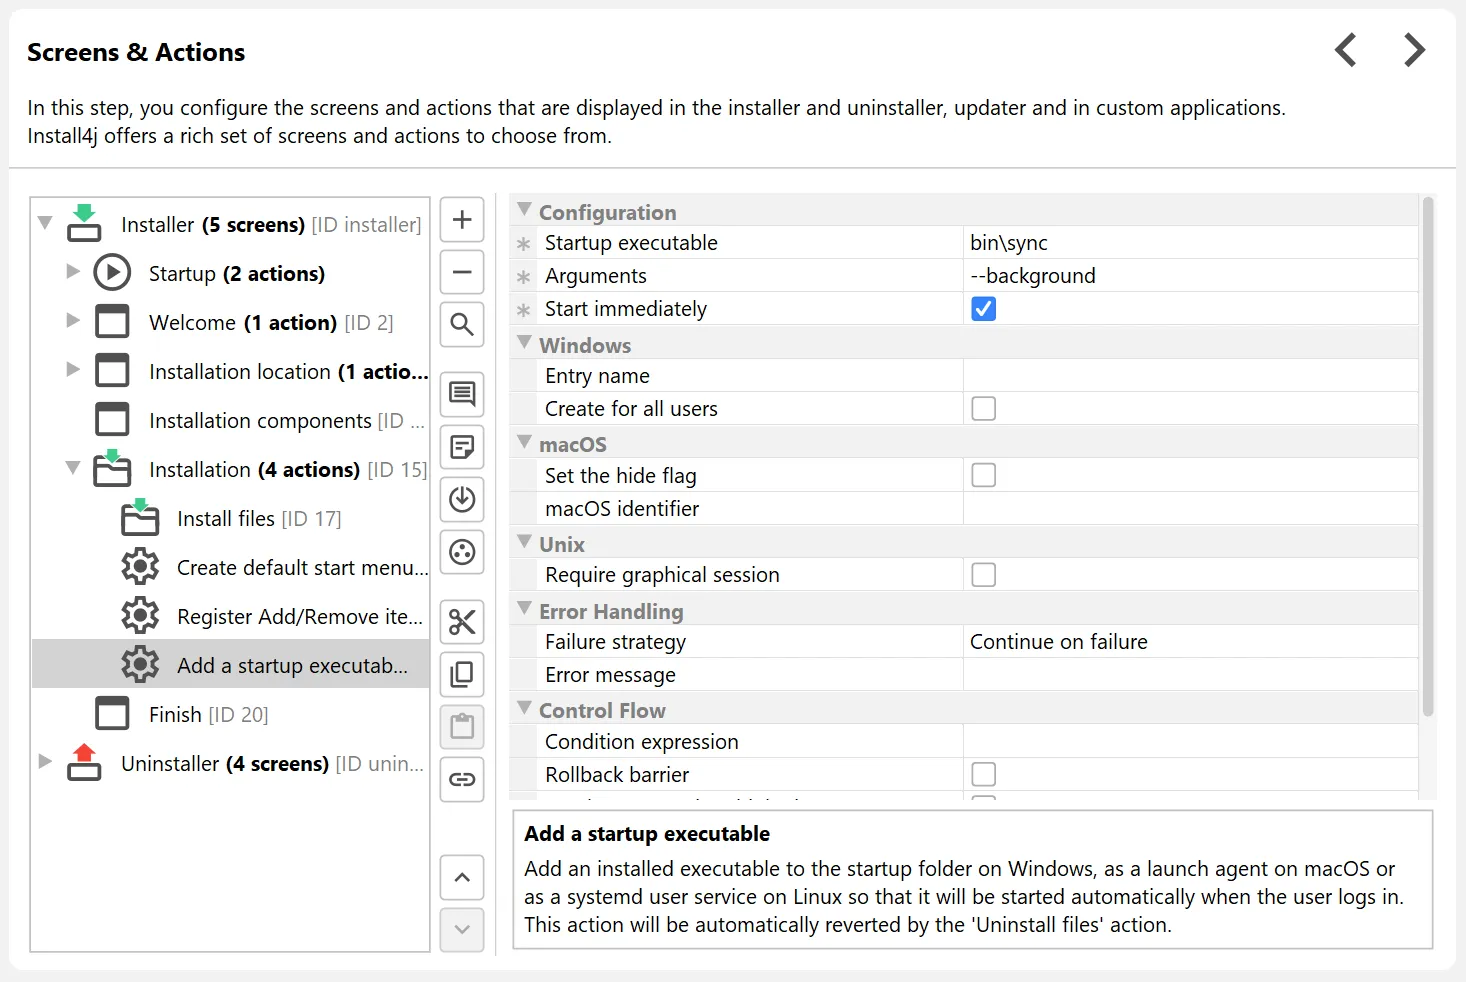This screenshot has height=982, width=1466.
Task: Click the move up arrow button
Action: point(462,878)
